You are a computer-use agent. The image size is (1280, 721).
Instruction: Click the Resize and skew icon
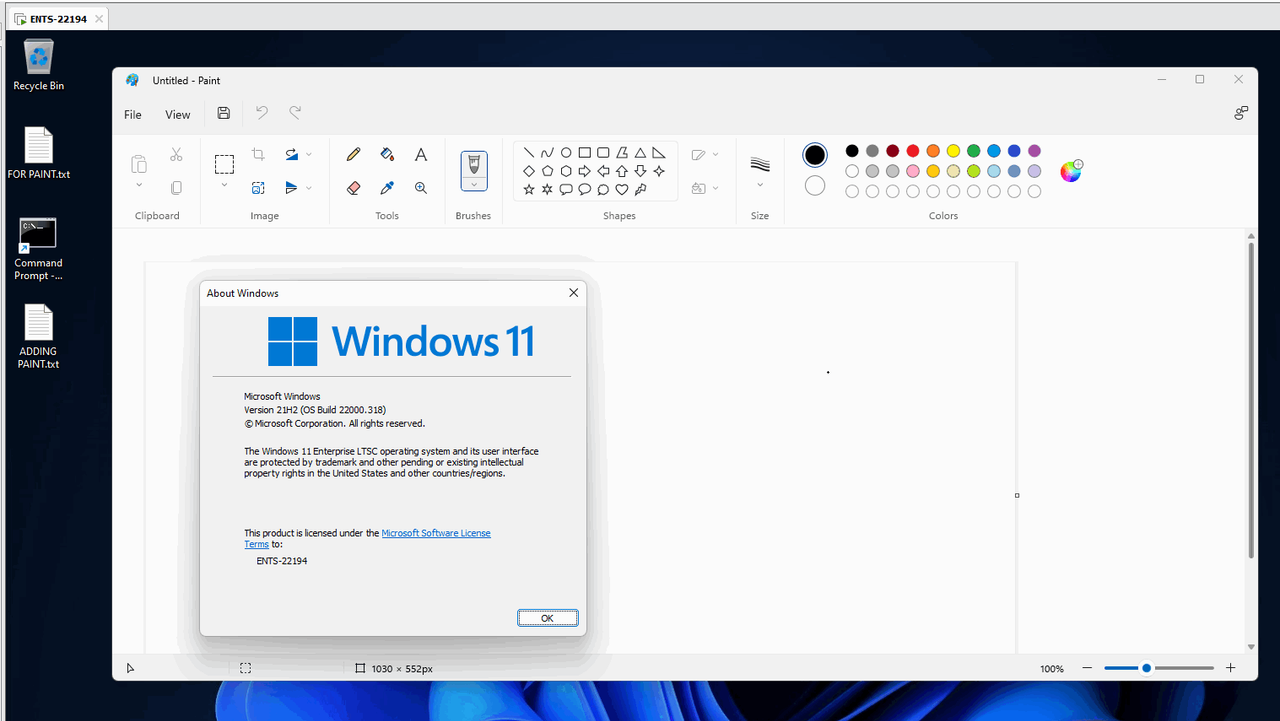(258, 188)
